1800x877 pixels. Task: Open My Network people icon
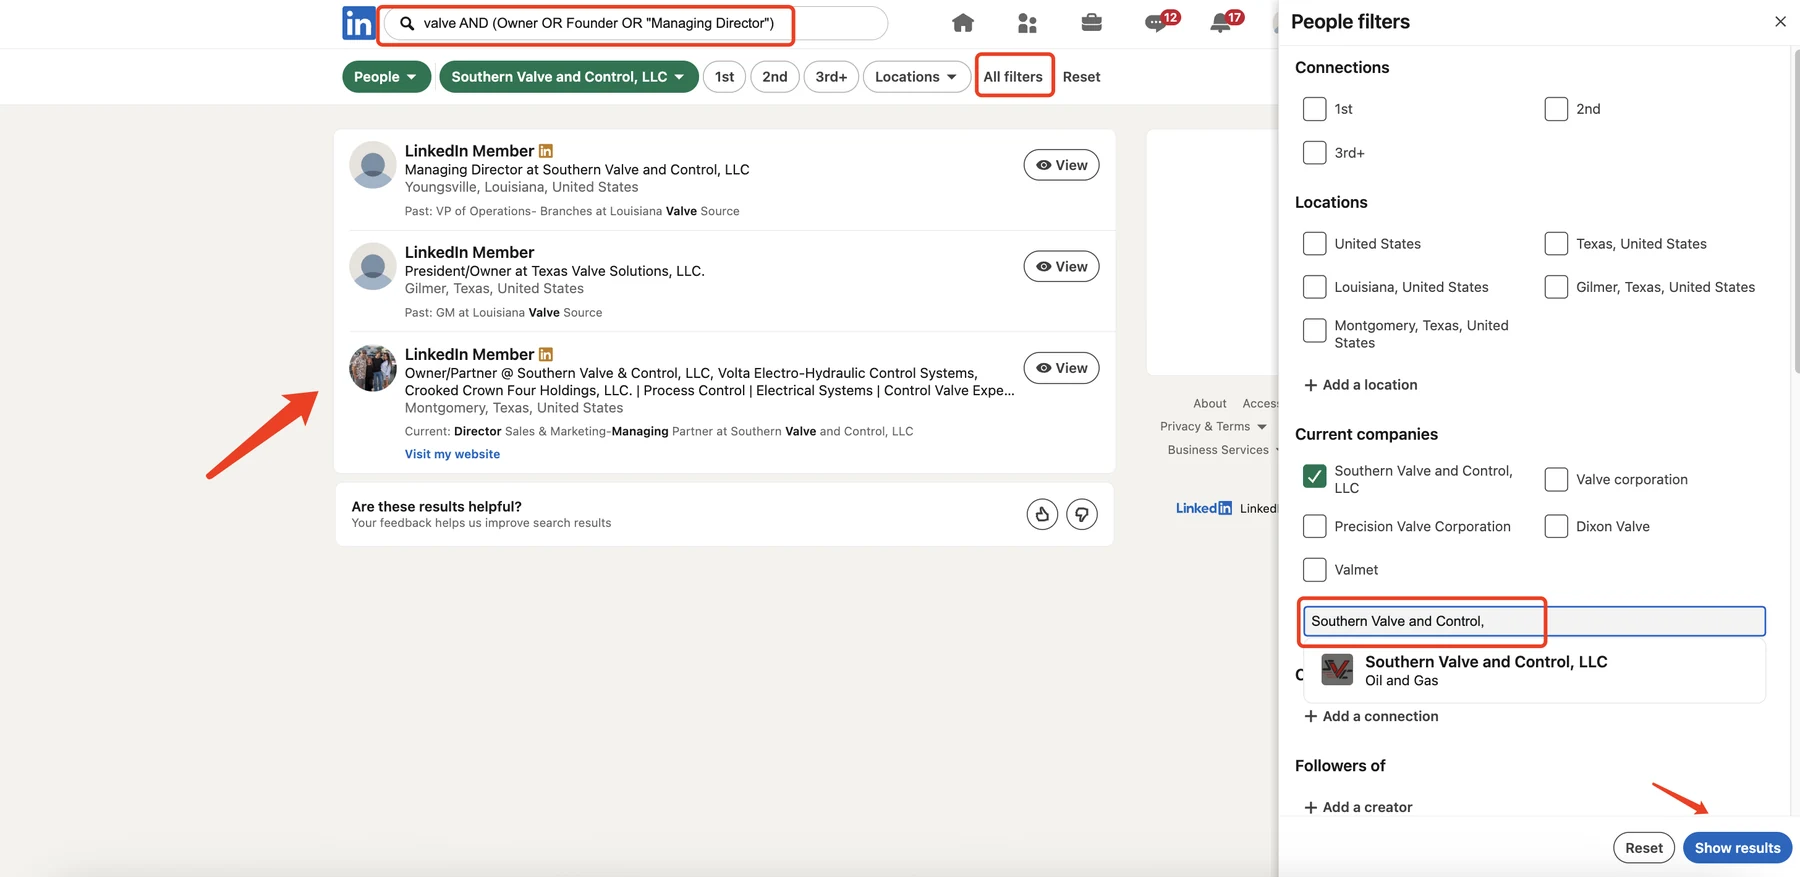click(1027, 23)
